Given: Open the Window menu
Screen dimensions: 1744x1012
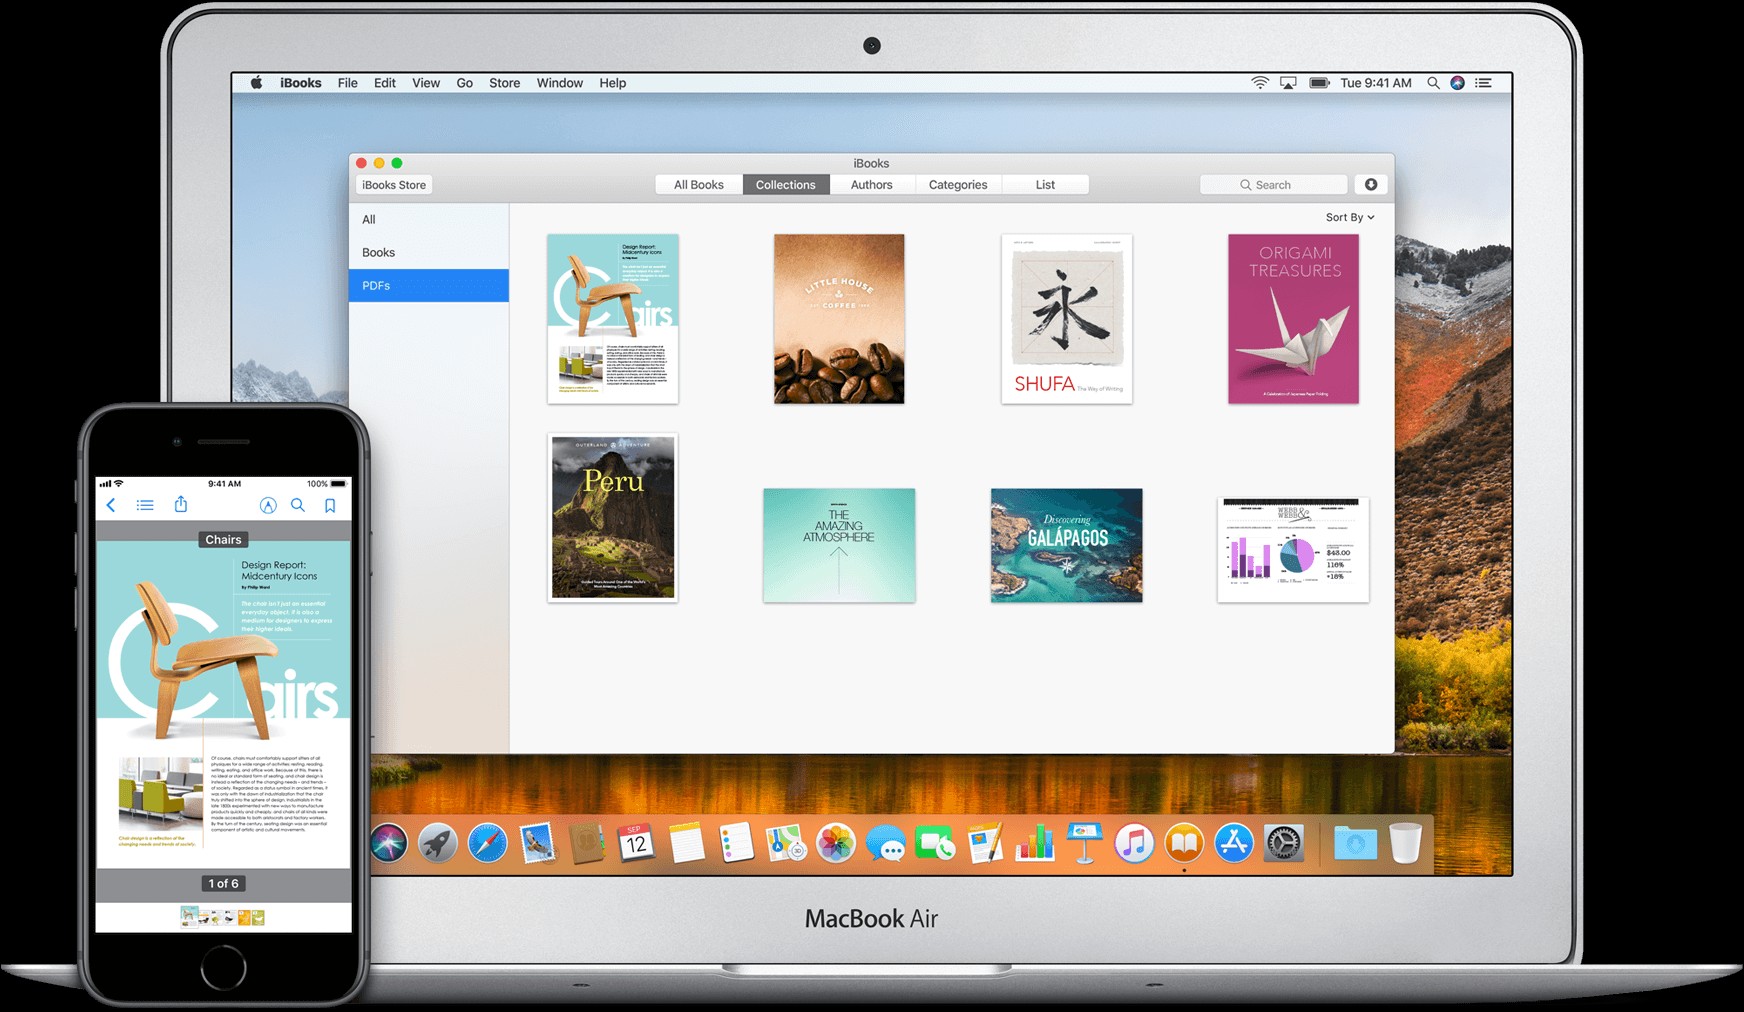Looking at the screenshot, I should (x=559, y=82).
